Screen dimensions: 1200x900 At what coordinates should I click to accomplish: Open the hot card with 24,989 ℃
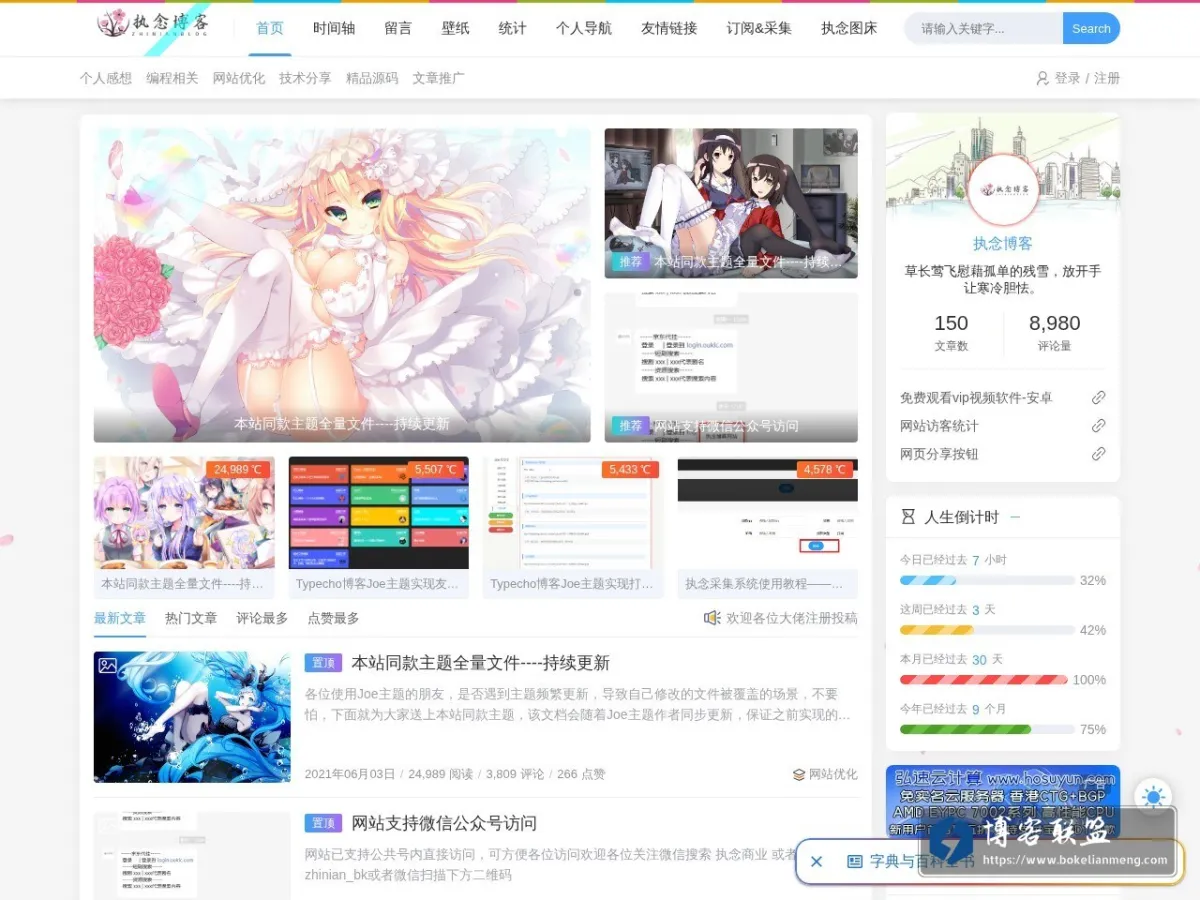pyautogui.click(x=184, y=527)
